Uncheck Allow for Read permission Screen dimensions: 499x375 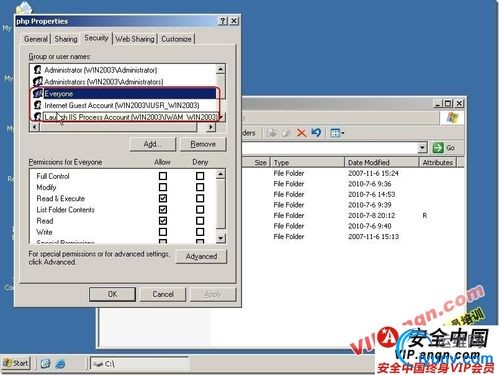[163, 221]
